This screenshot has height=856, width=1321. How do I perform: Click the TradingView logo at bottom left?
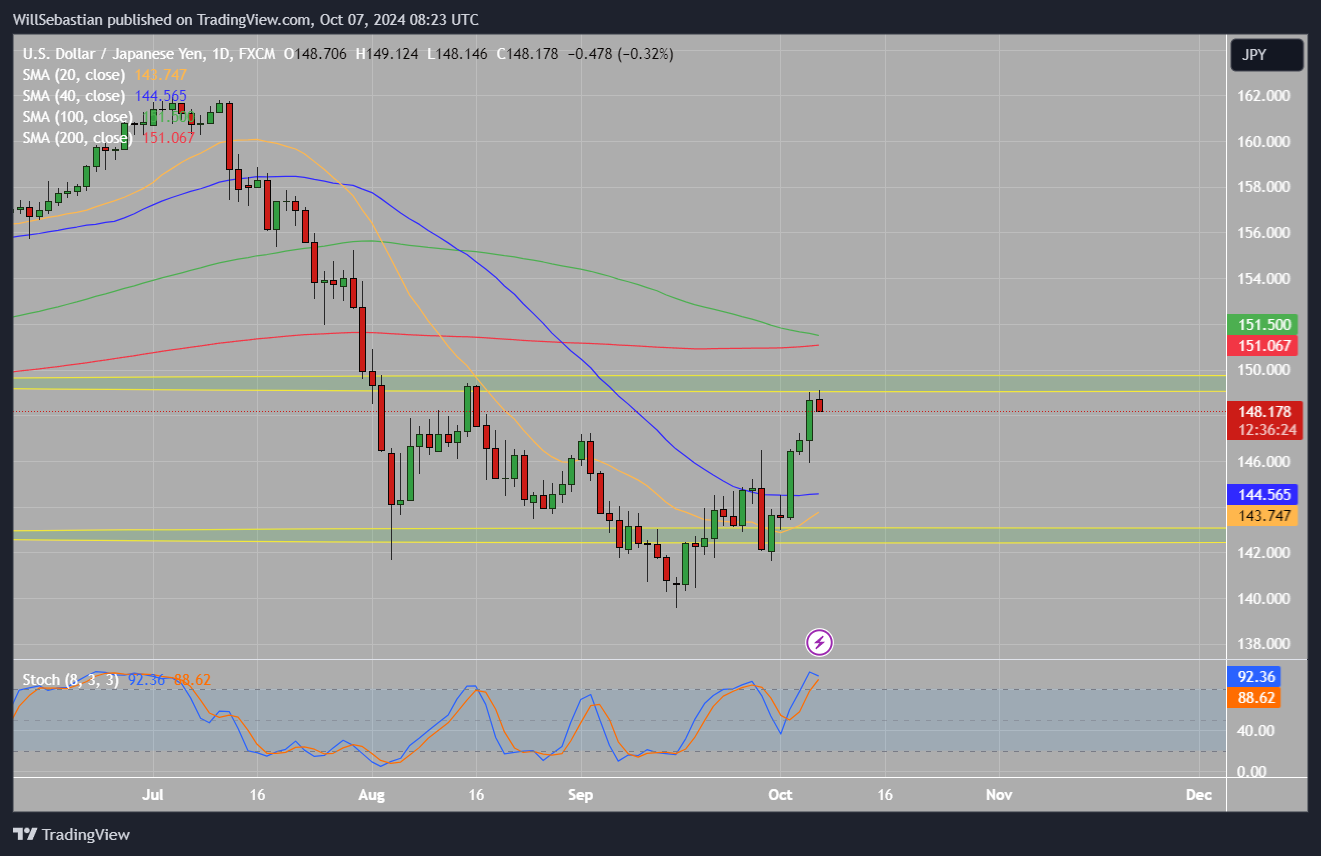coord(71,834)
